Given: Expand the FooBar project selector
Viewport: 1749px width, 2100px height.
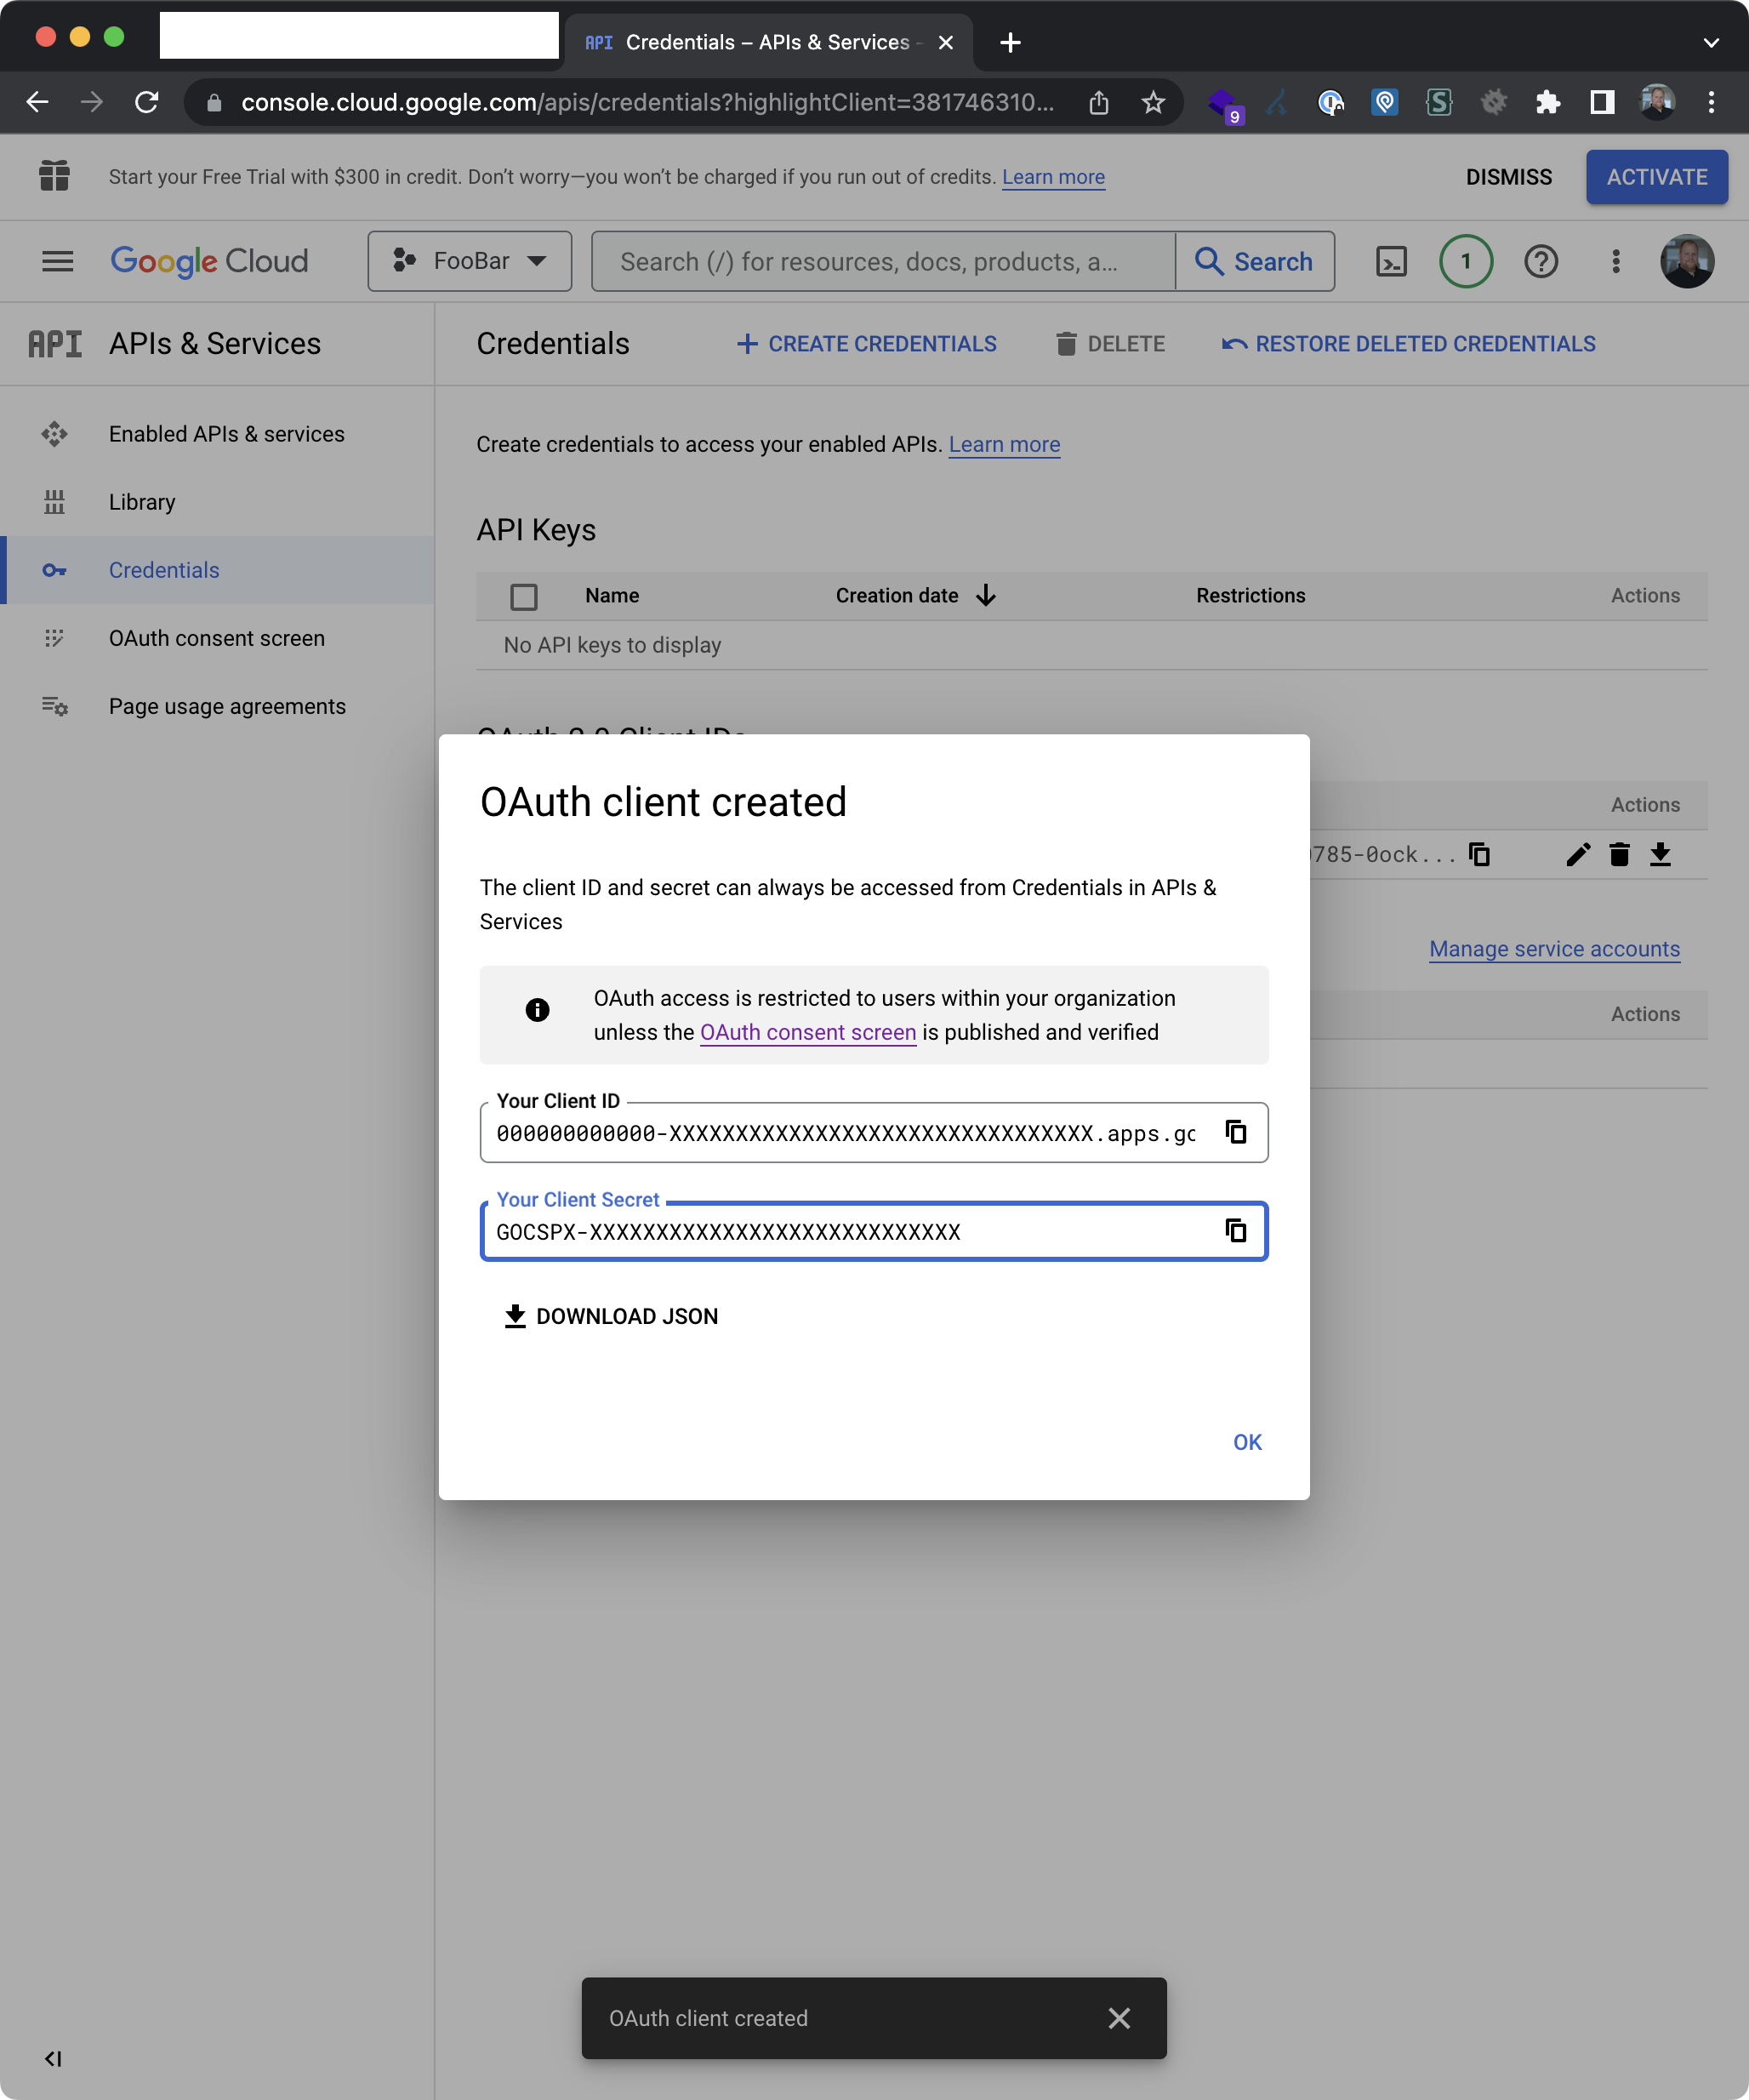Looking at the screenshot, I should pos(469,262).
